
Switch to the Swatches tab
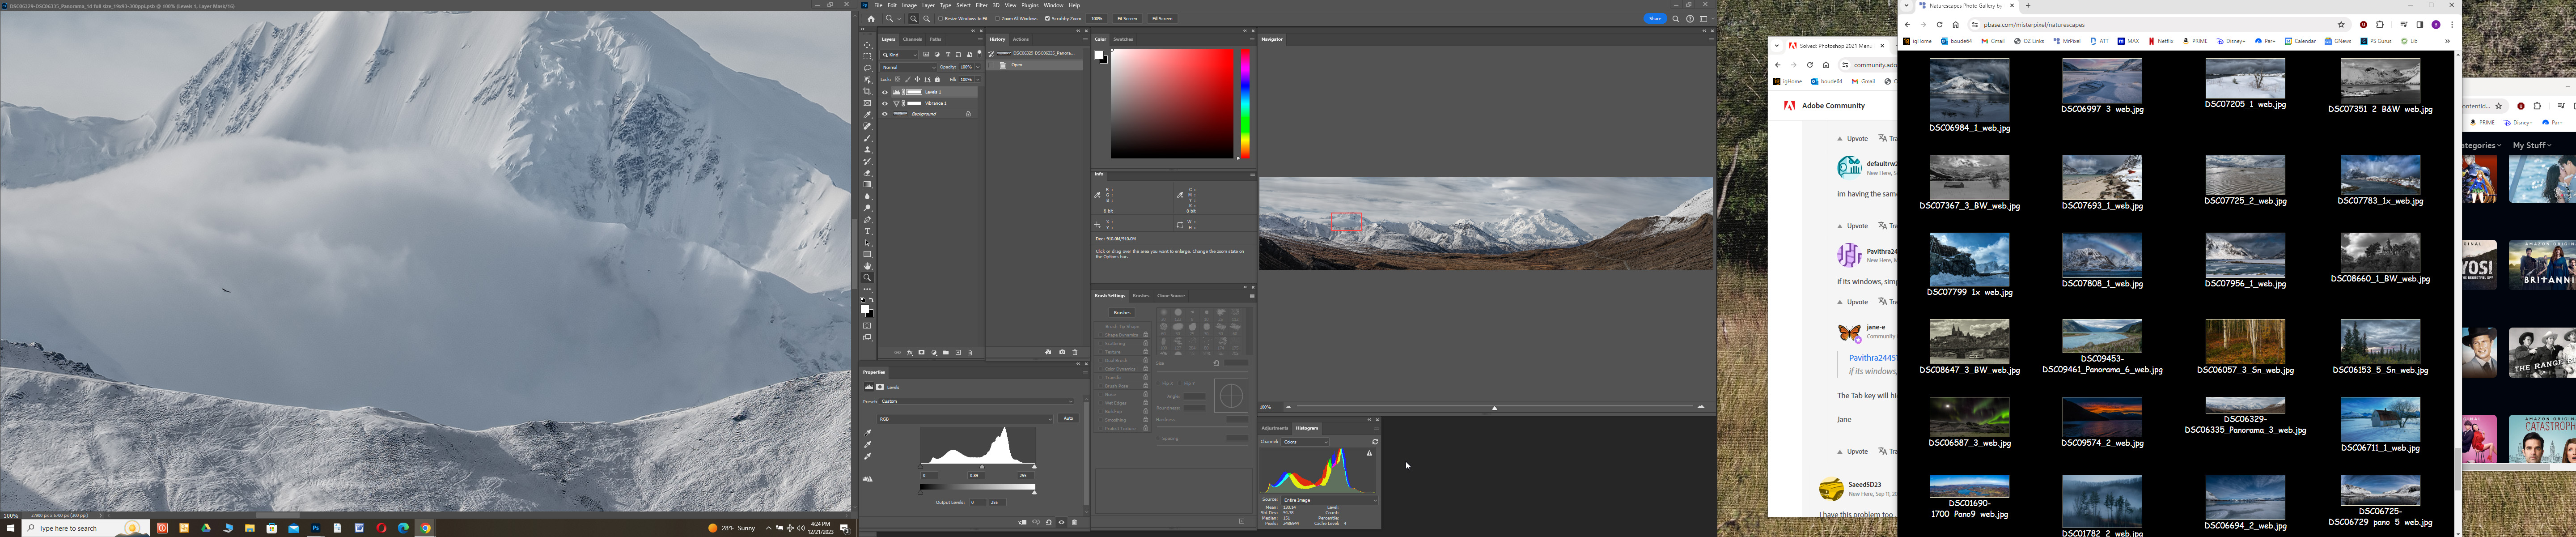pos(1124,39)
